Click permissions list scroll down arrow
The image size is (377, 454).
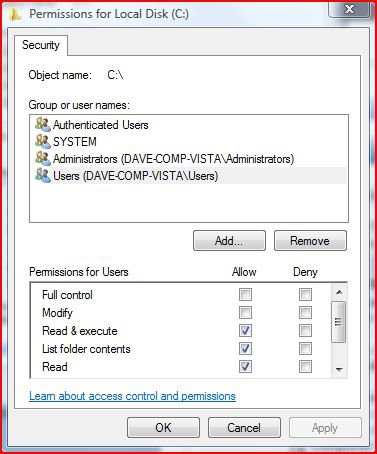click(339, 369)
